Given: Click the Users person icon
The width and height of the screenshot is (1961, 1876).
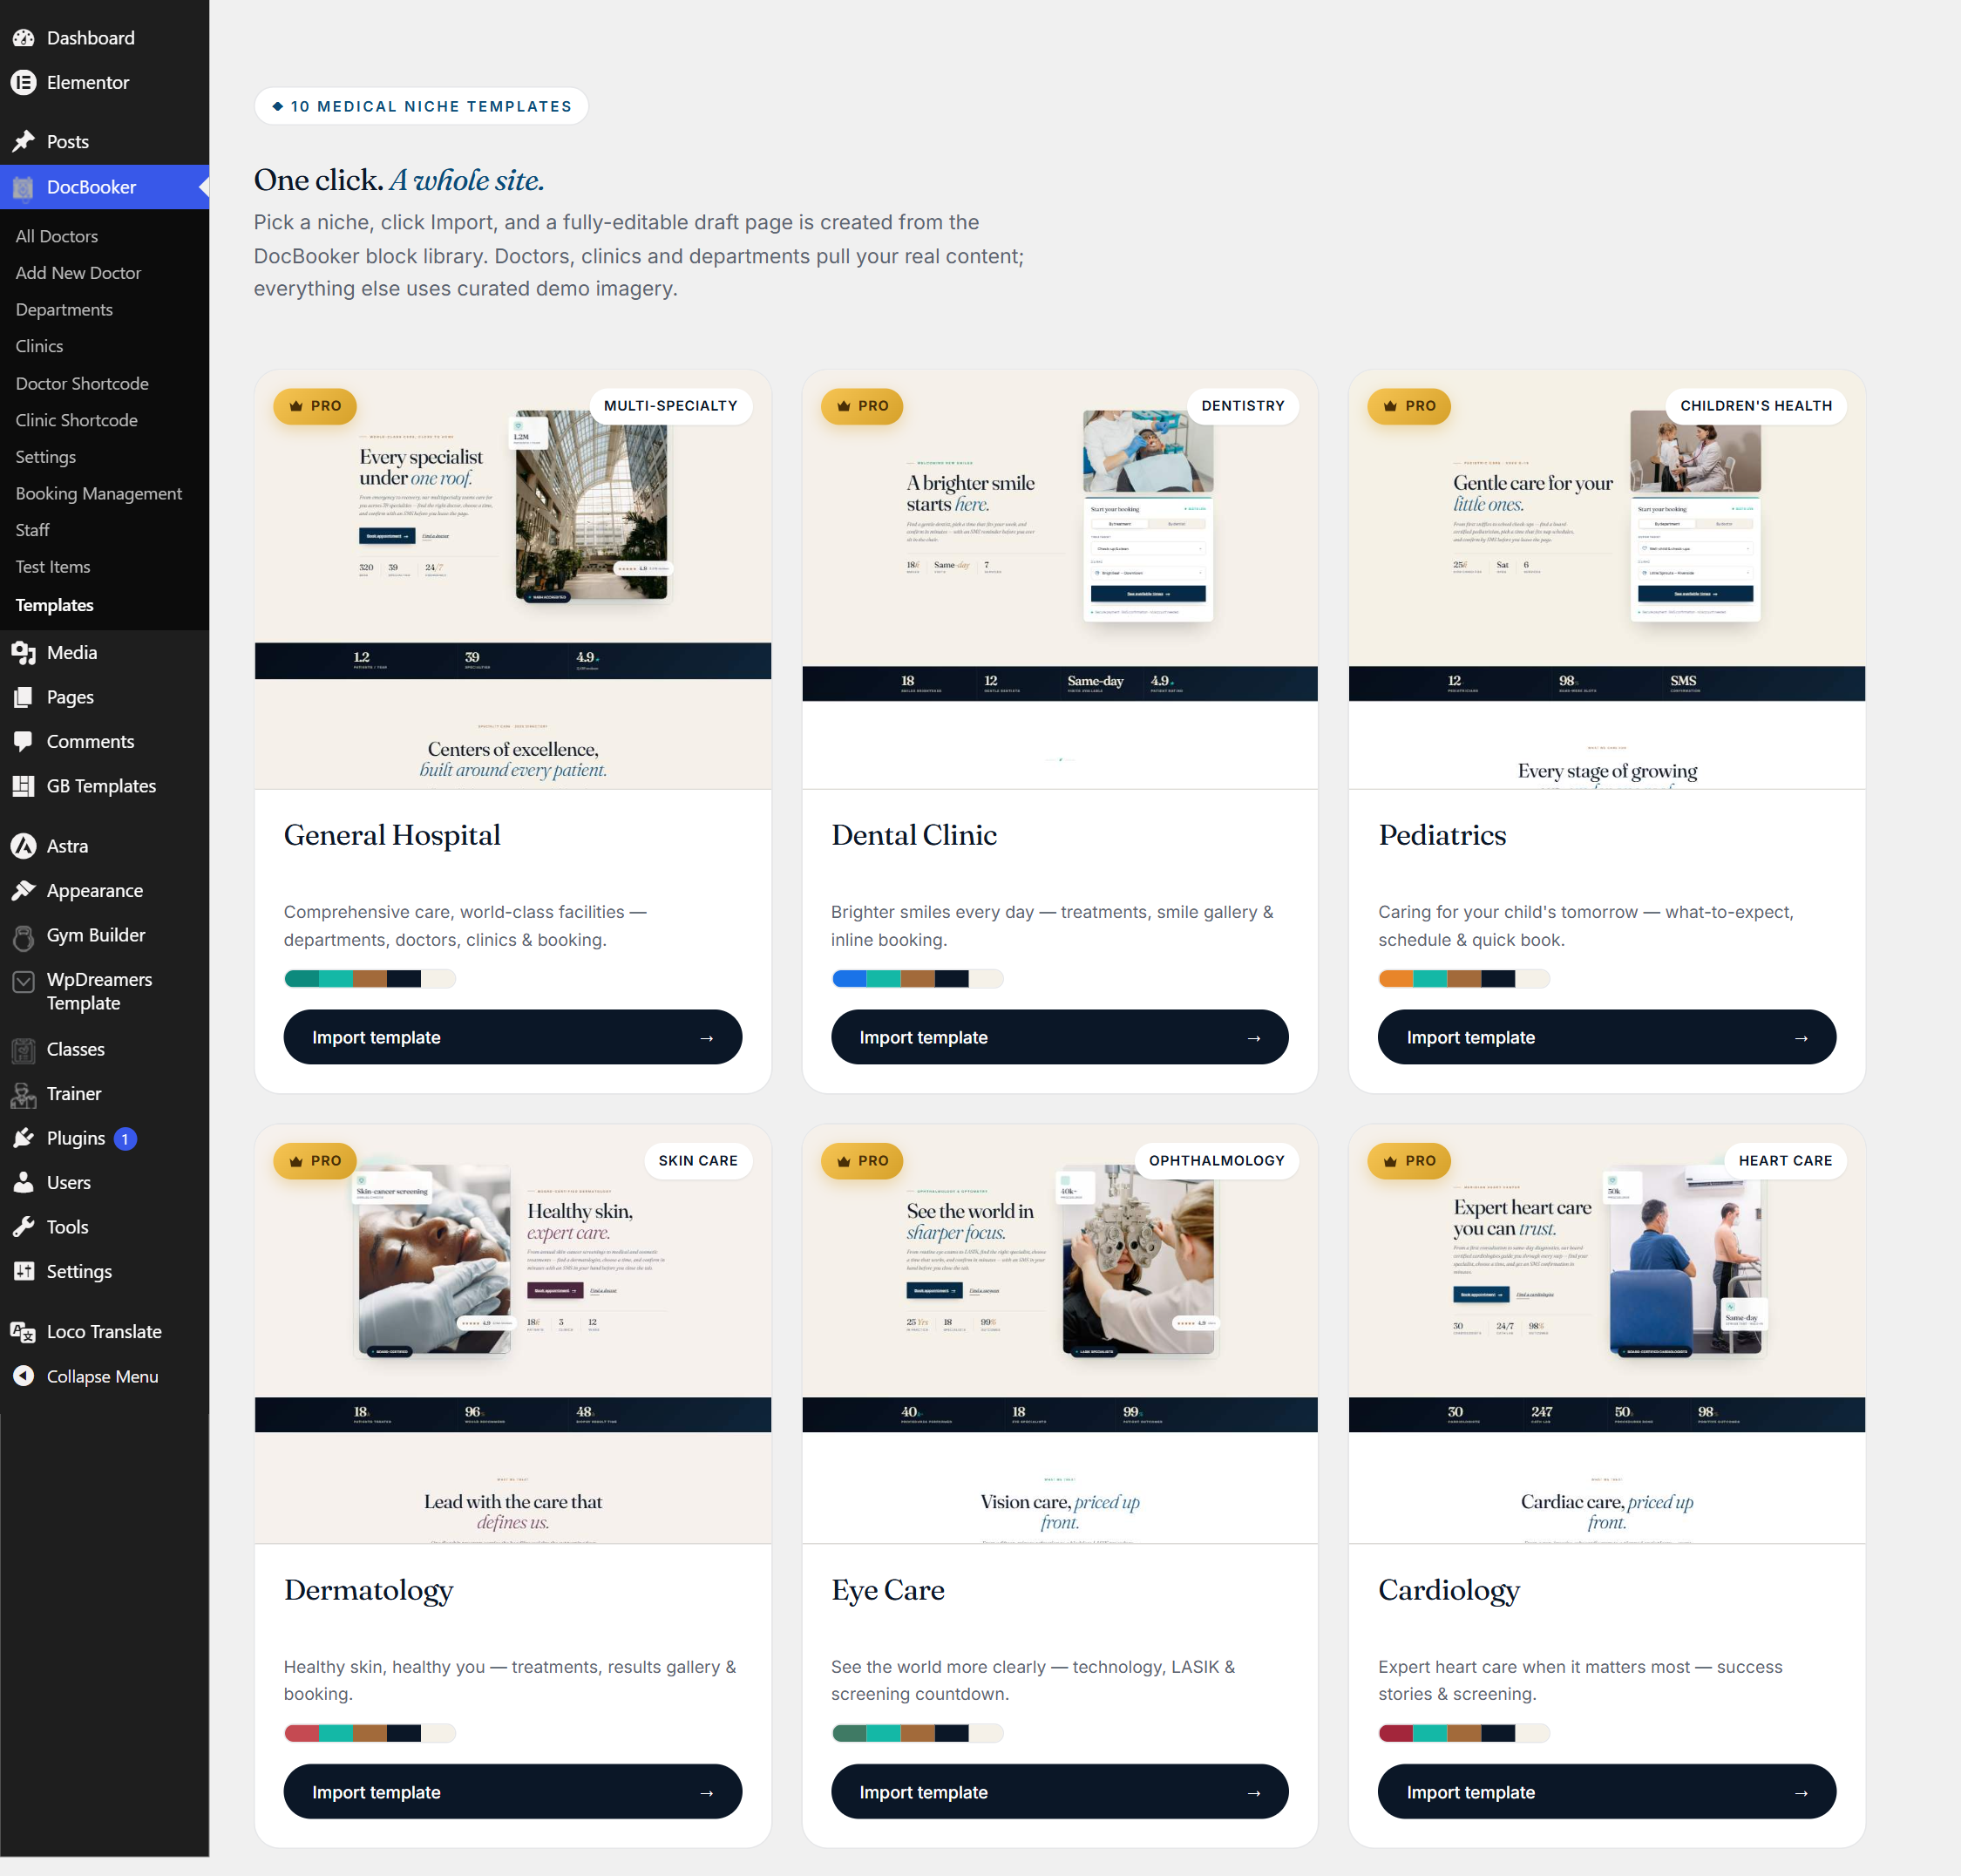Looking at the screenshot, I should pos(23,1183).
